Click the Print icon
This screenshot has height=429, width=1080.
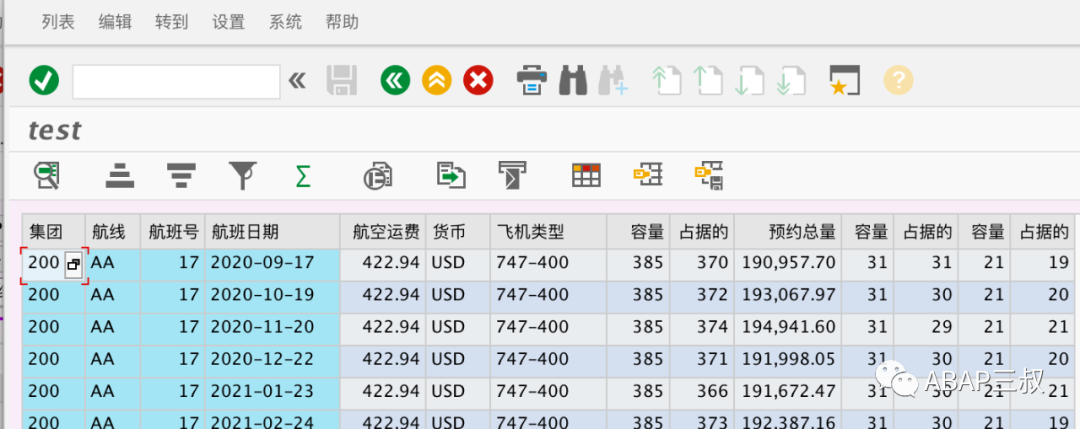click(532, 81)
